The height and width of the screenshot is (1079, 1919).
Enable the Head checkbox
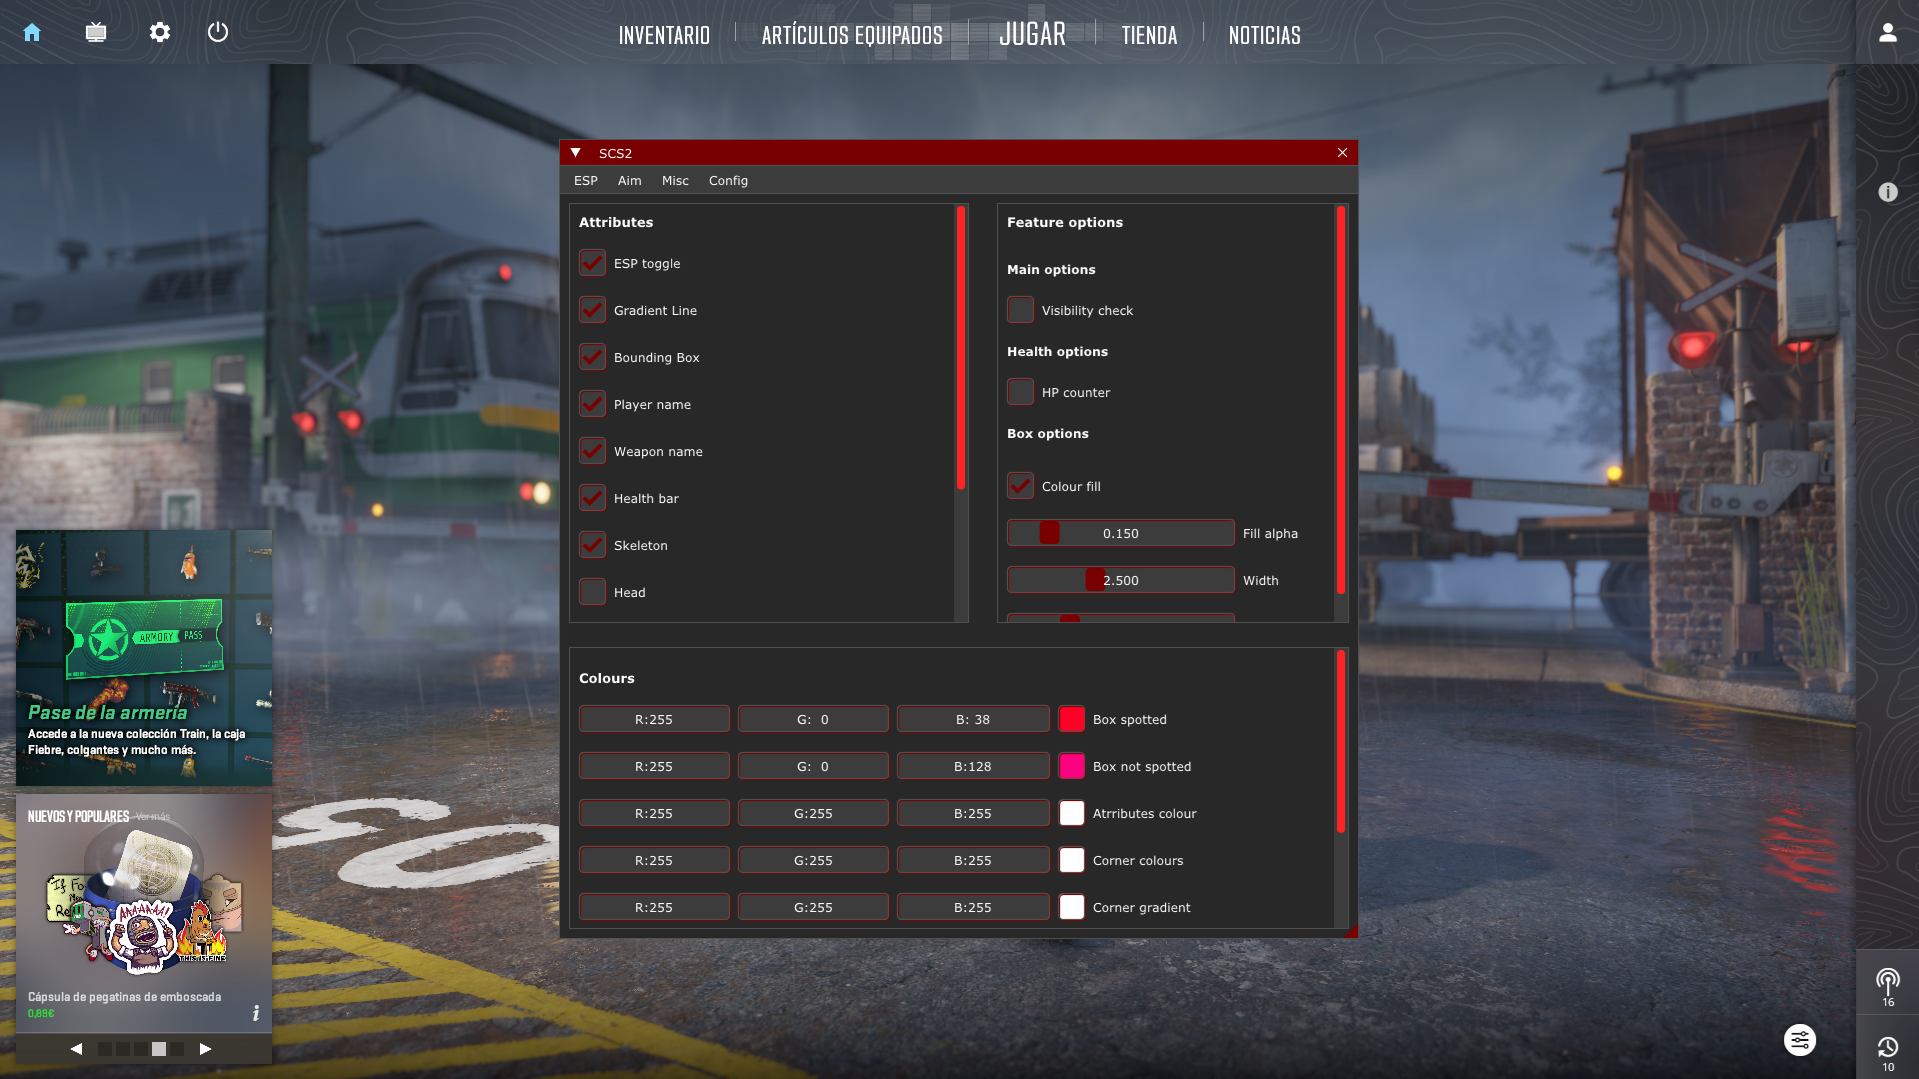592,592
